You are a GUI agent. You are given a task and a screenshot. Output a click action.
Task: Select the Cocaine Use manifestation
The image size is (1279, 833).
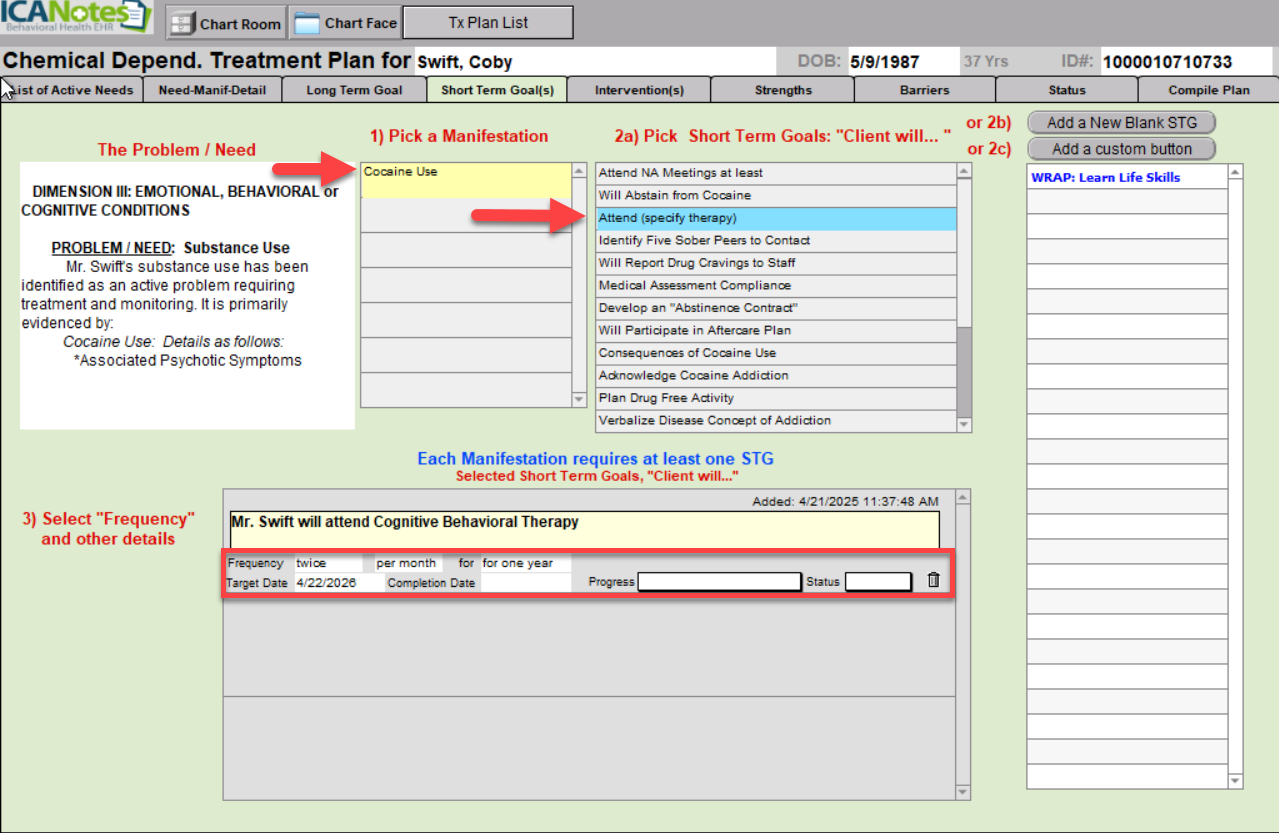click(465, 180)
